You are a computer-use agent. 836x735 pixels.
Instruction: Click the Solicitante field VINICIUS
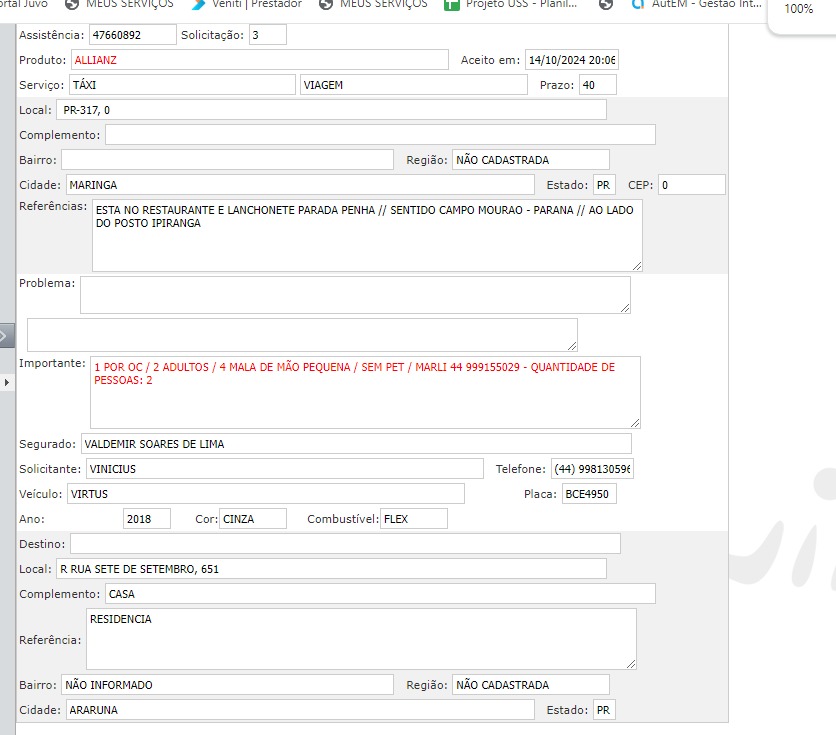[x=285, y=469]
